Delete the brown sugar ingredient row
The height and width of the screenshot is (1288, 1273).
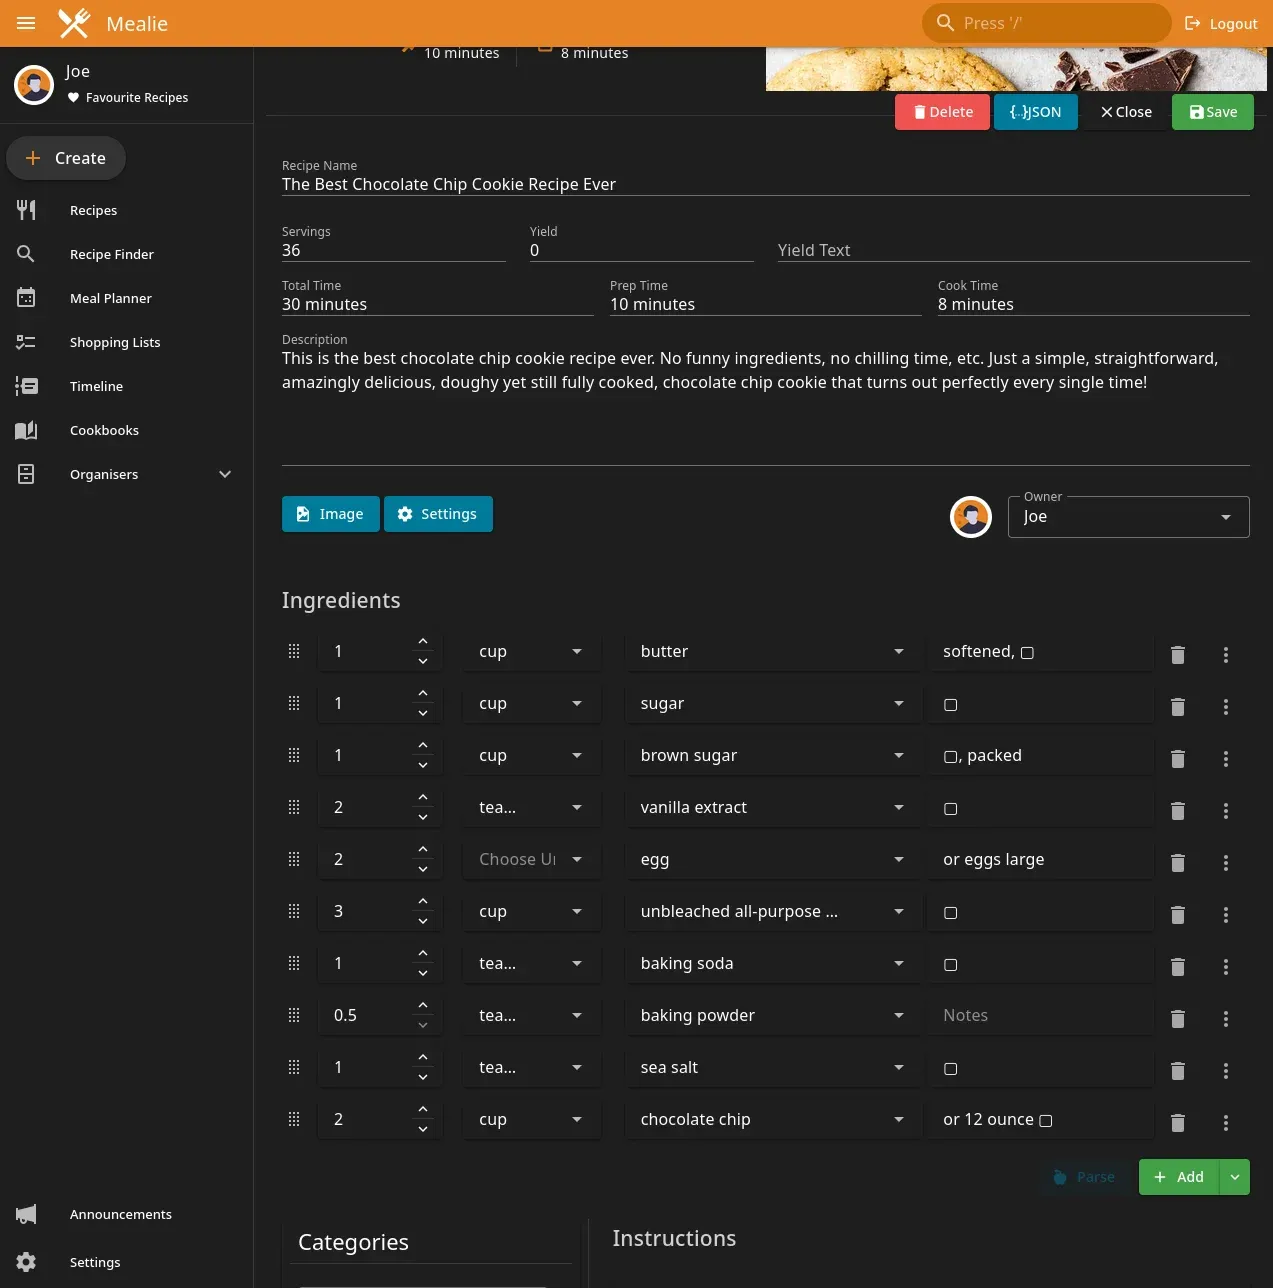[1178, 758]
